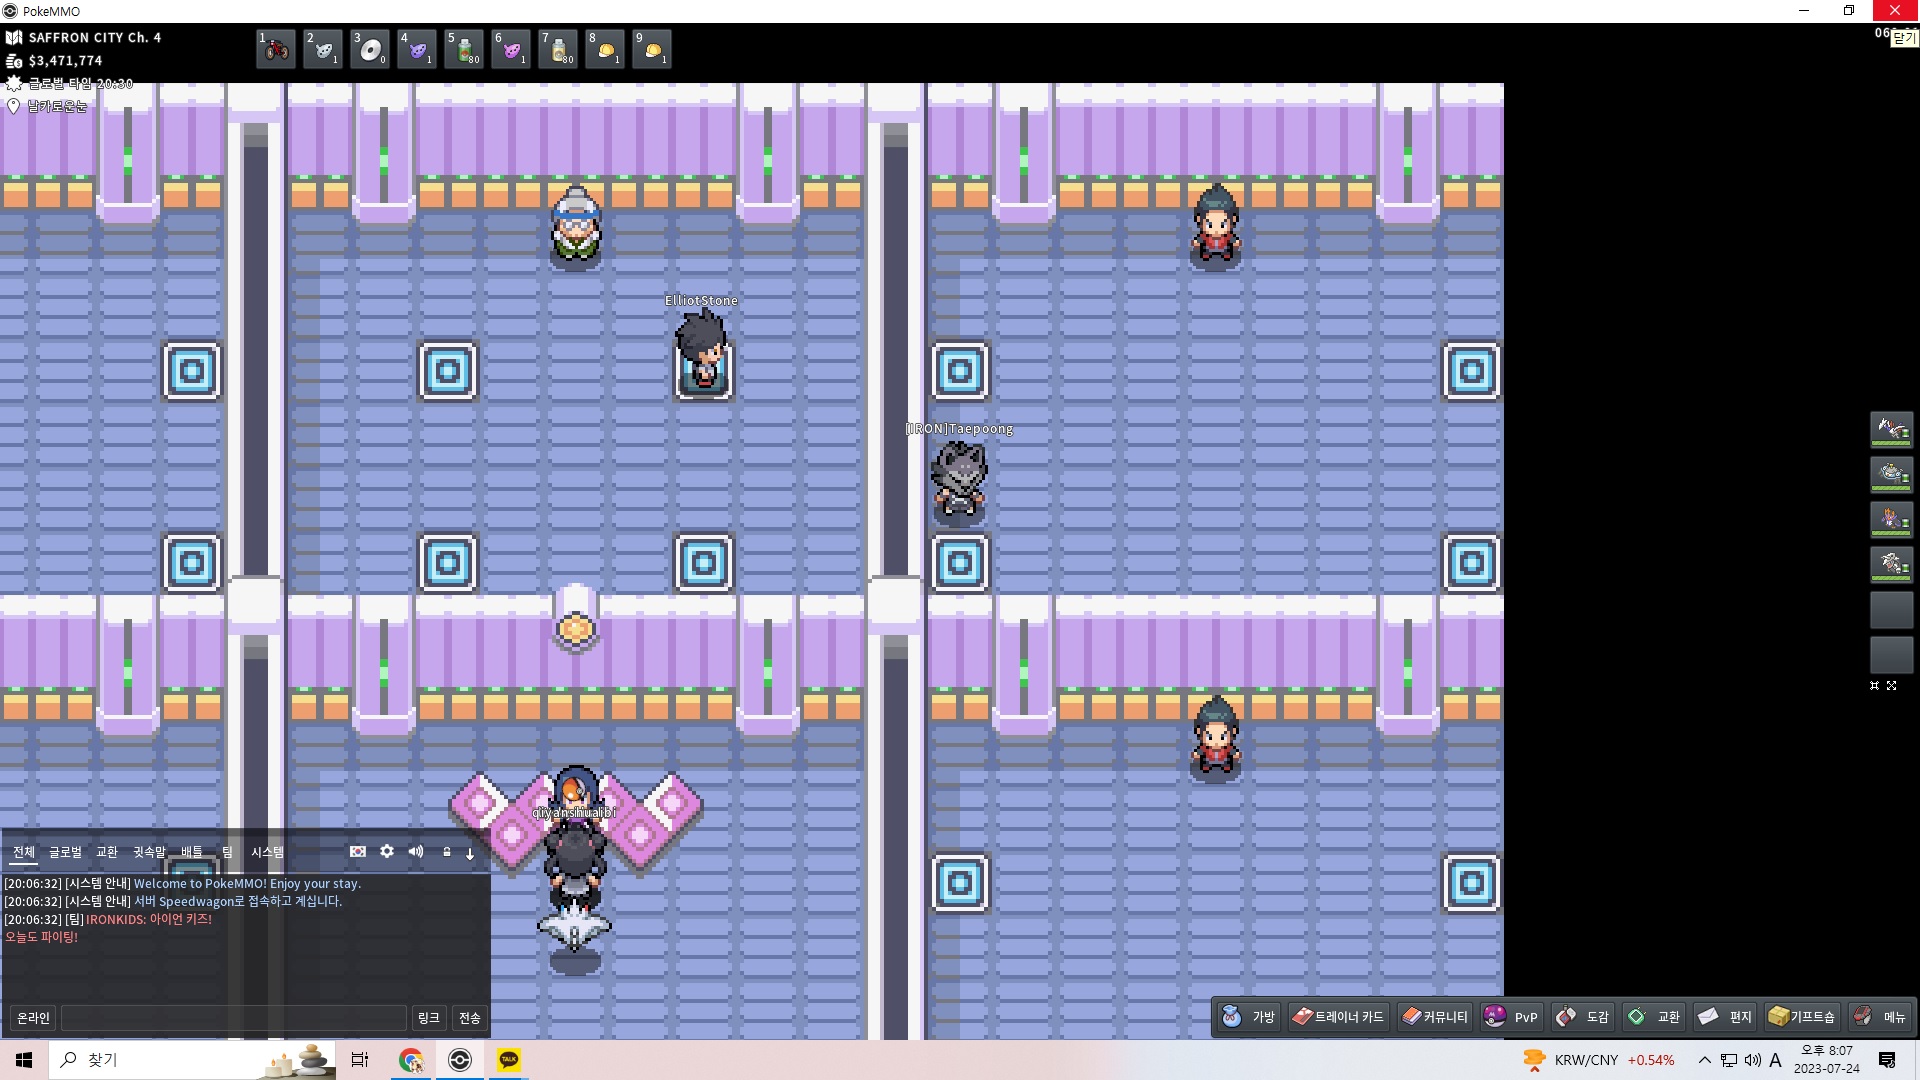The width and height of the screenshot is (1920, 1080).
Task: Click the chat message input field
Action: click(234, 1018)
